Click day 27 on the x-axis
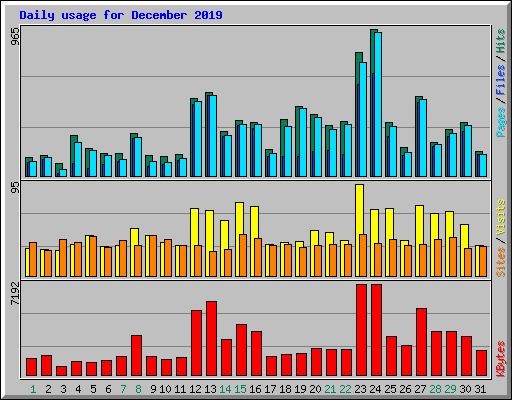 [420, 389]
